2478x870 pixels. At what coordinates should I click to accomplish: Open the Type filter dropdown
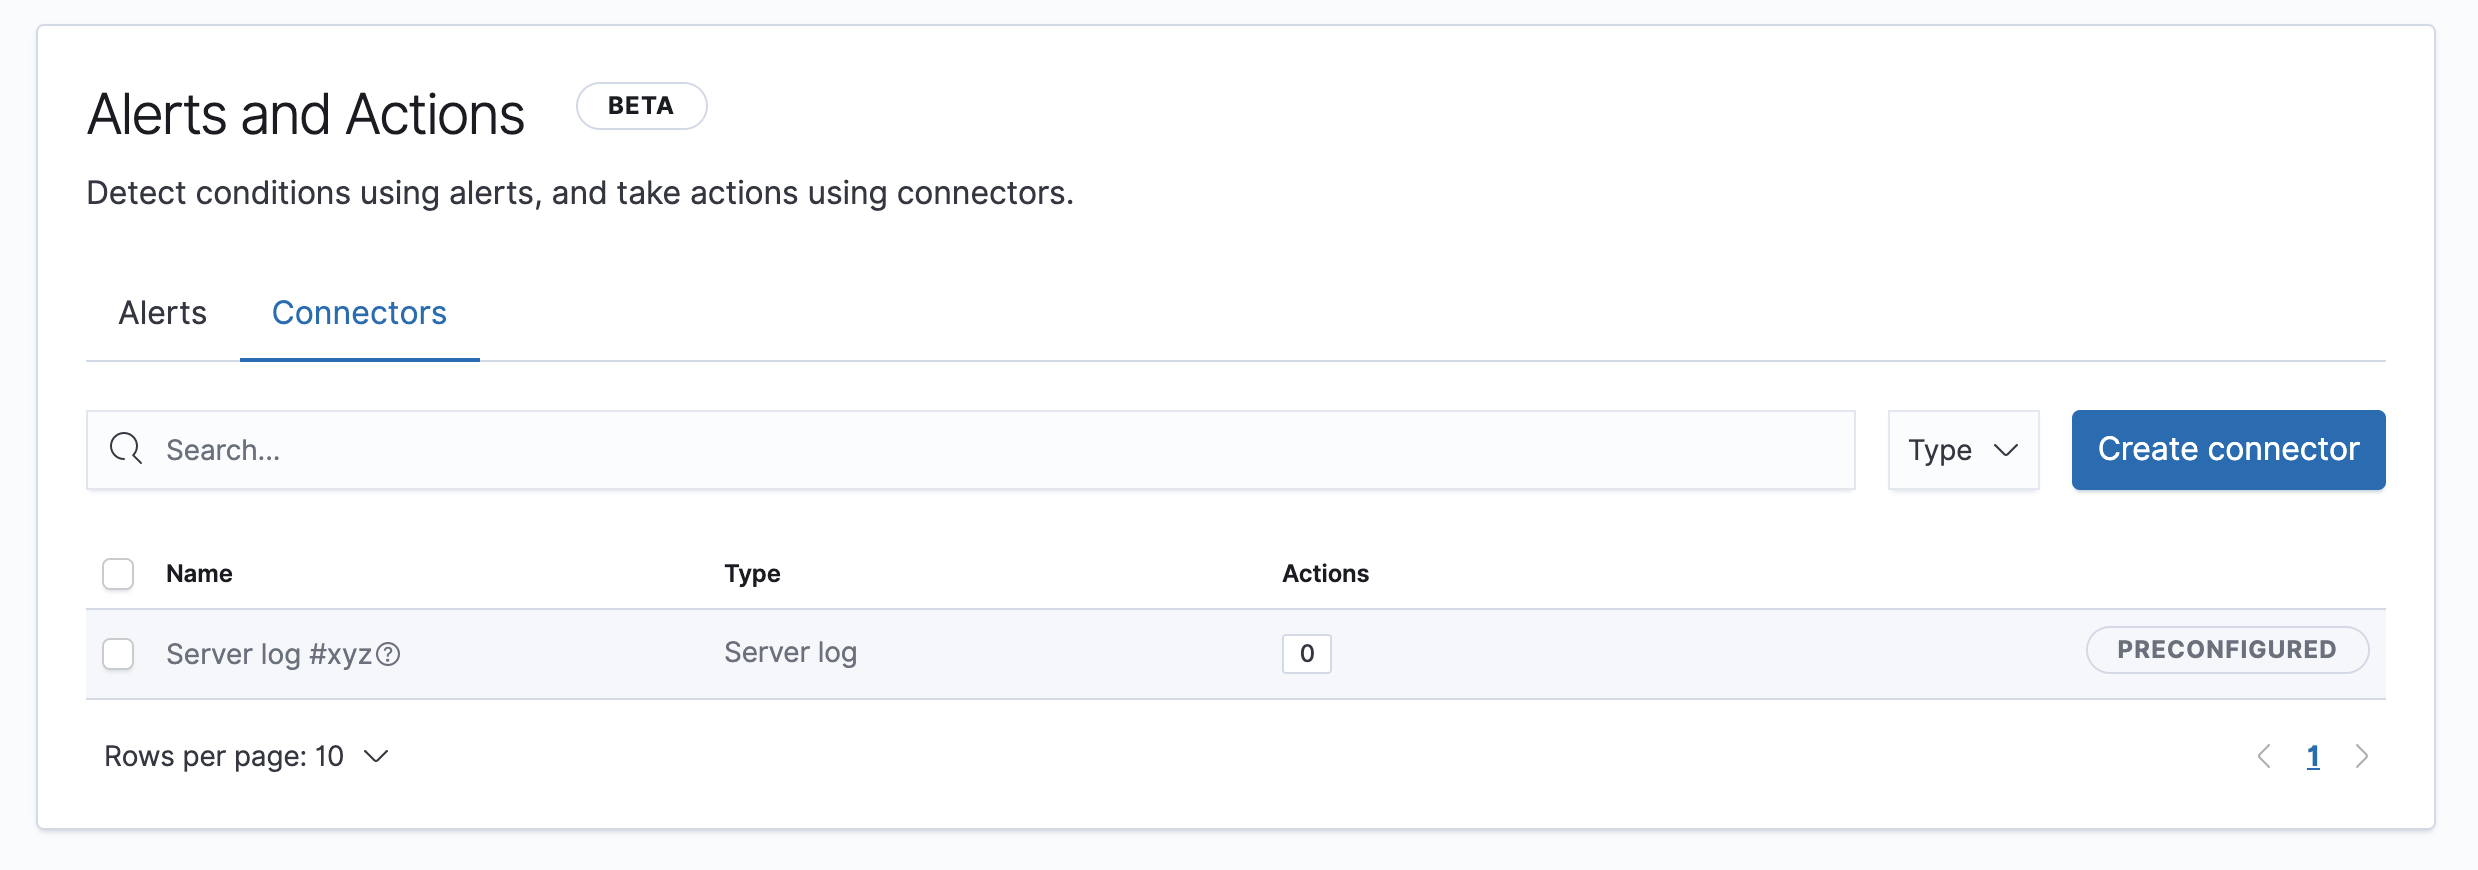(x=1962, y=450)
